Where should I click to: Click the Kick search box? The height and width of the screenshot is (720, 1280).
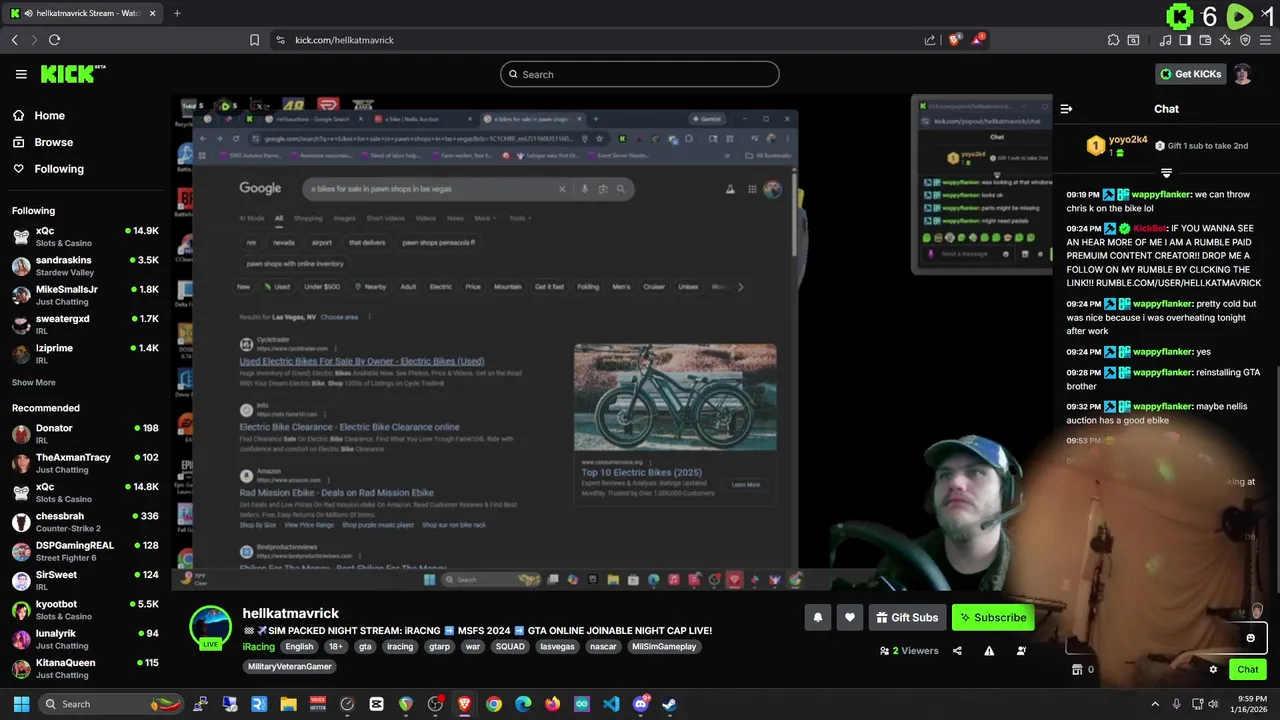point(640,74)
